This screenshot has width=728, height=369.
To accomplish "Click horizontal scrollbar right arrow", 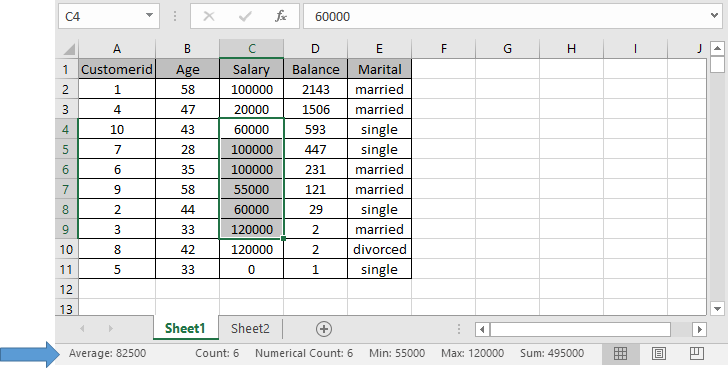I will click(700, 329).
